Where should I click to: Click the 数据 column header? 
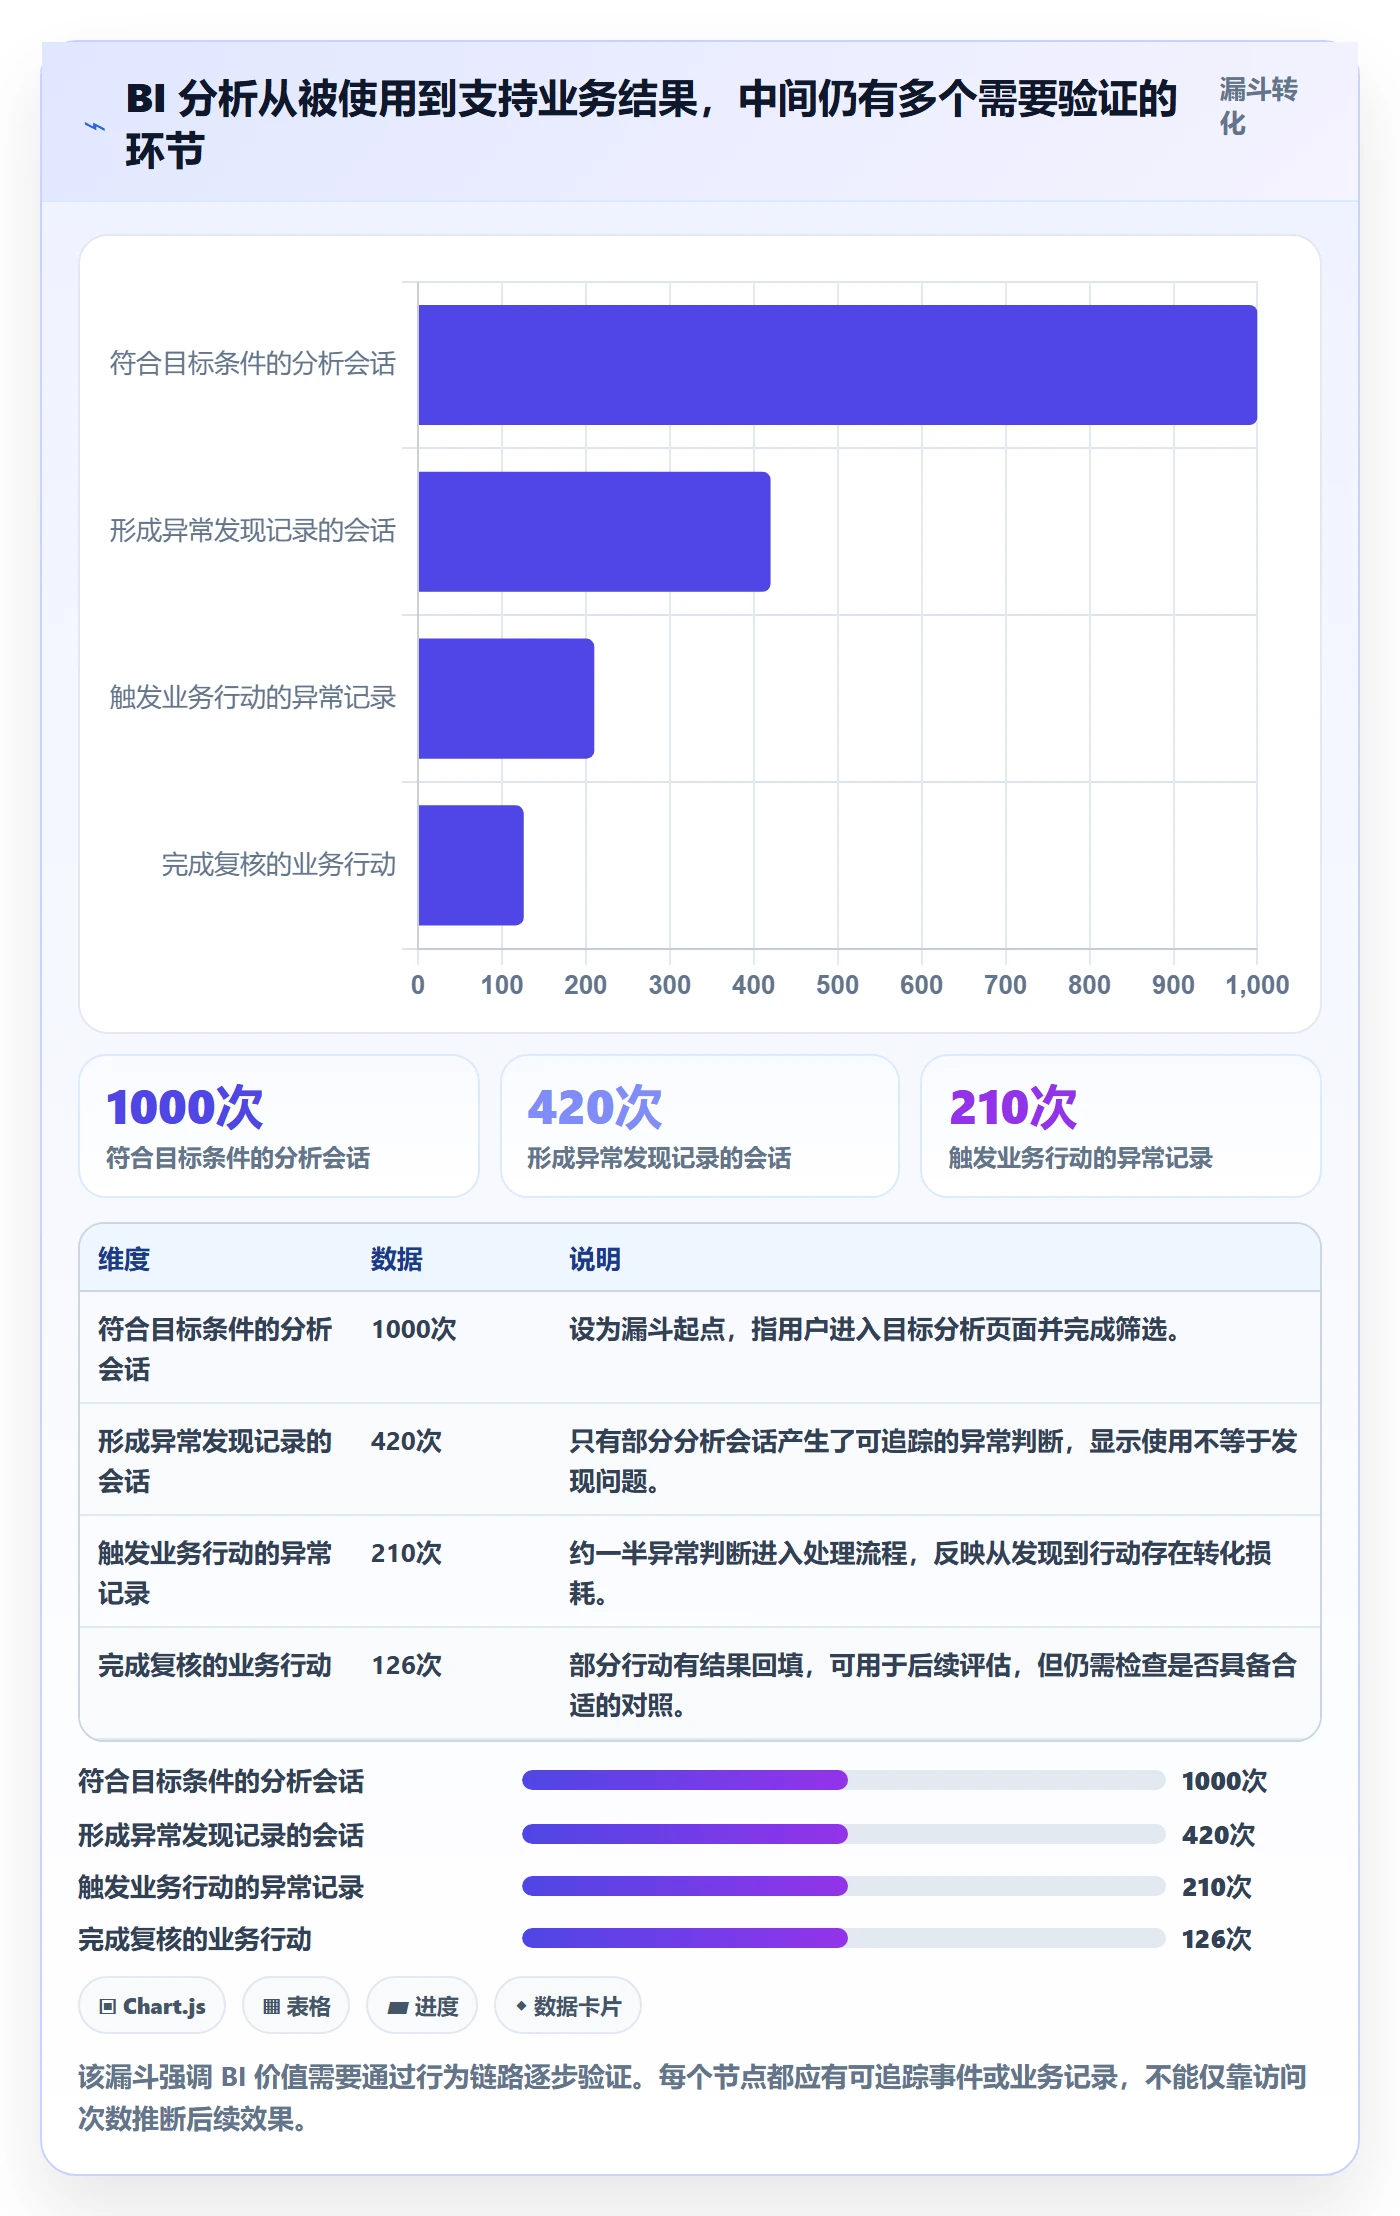coord(397,1259)
